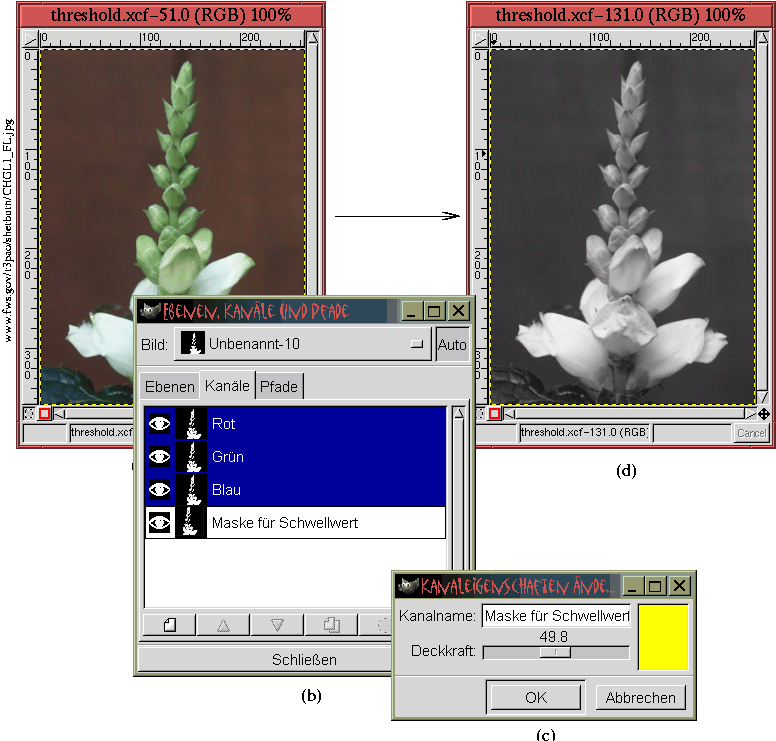Hide the Rot channel via eye icon
Viewport: 776px width, 741px height.
[x=160, y=424]
